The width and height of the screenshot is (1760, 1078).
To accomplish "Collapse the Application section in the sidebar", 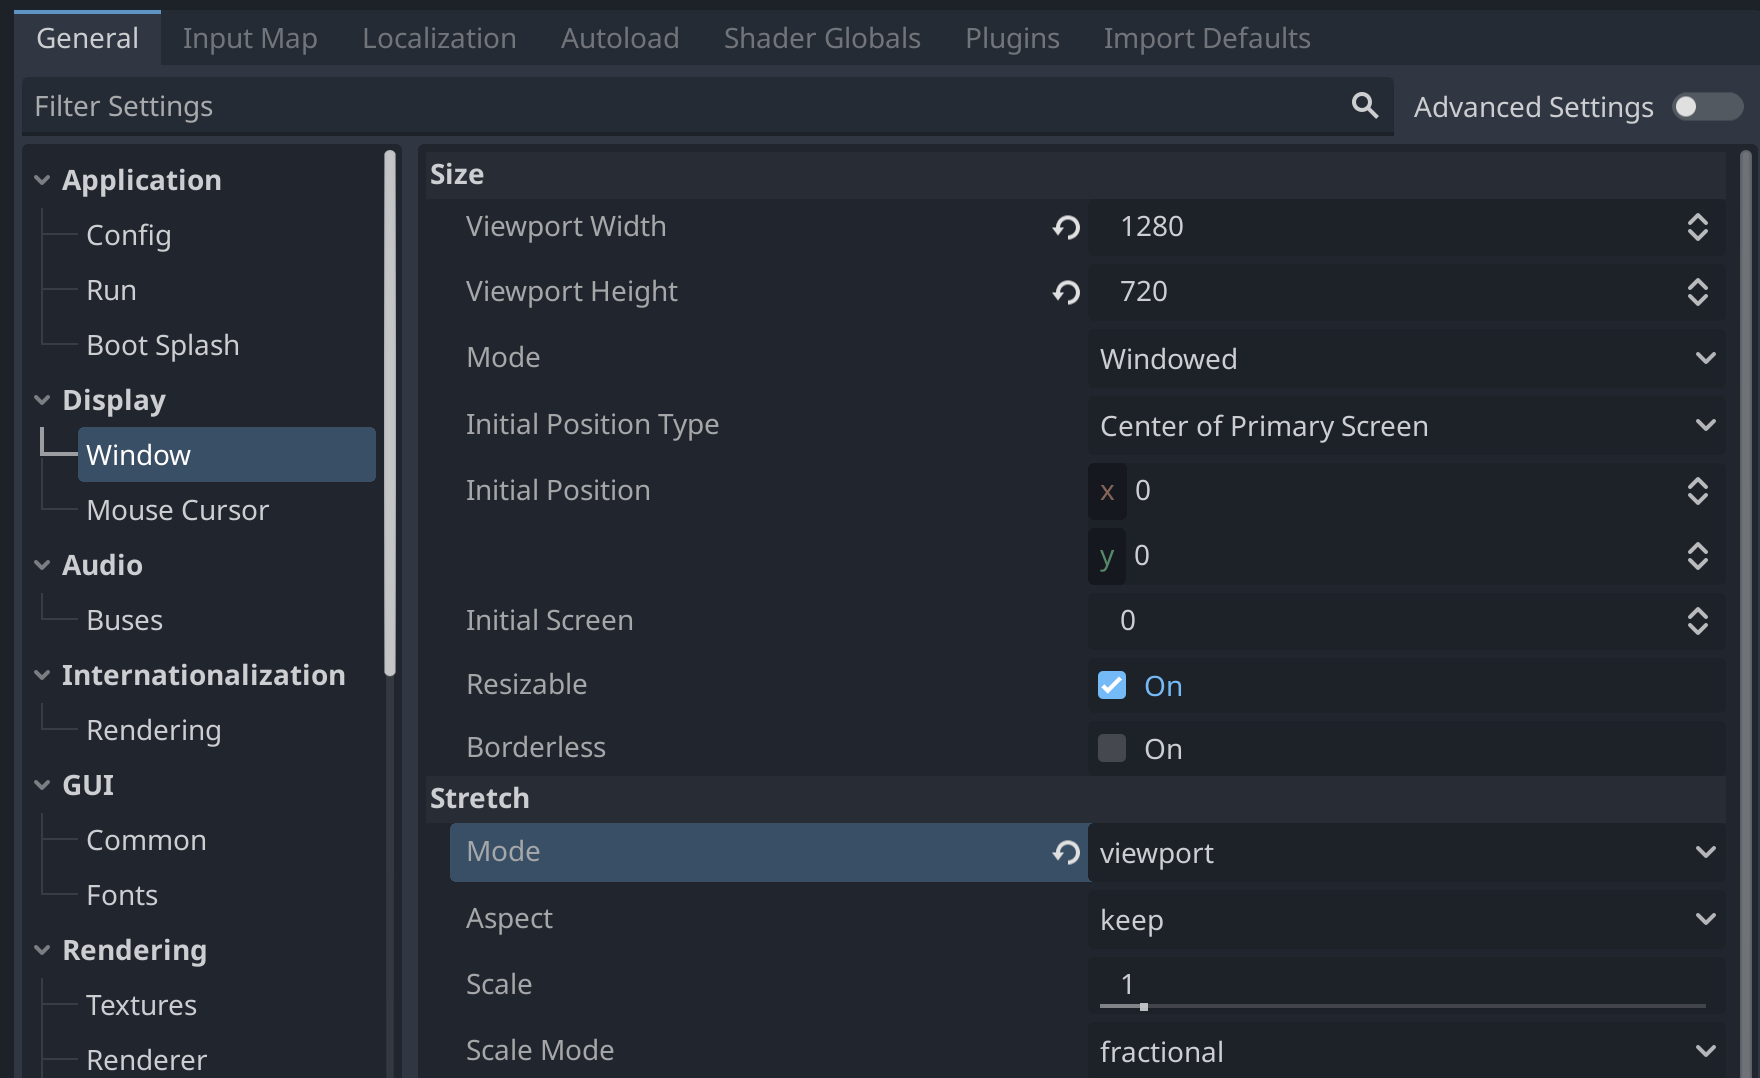I will [42, 179].
